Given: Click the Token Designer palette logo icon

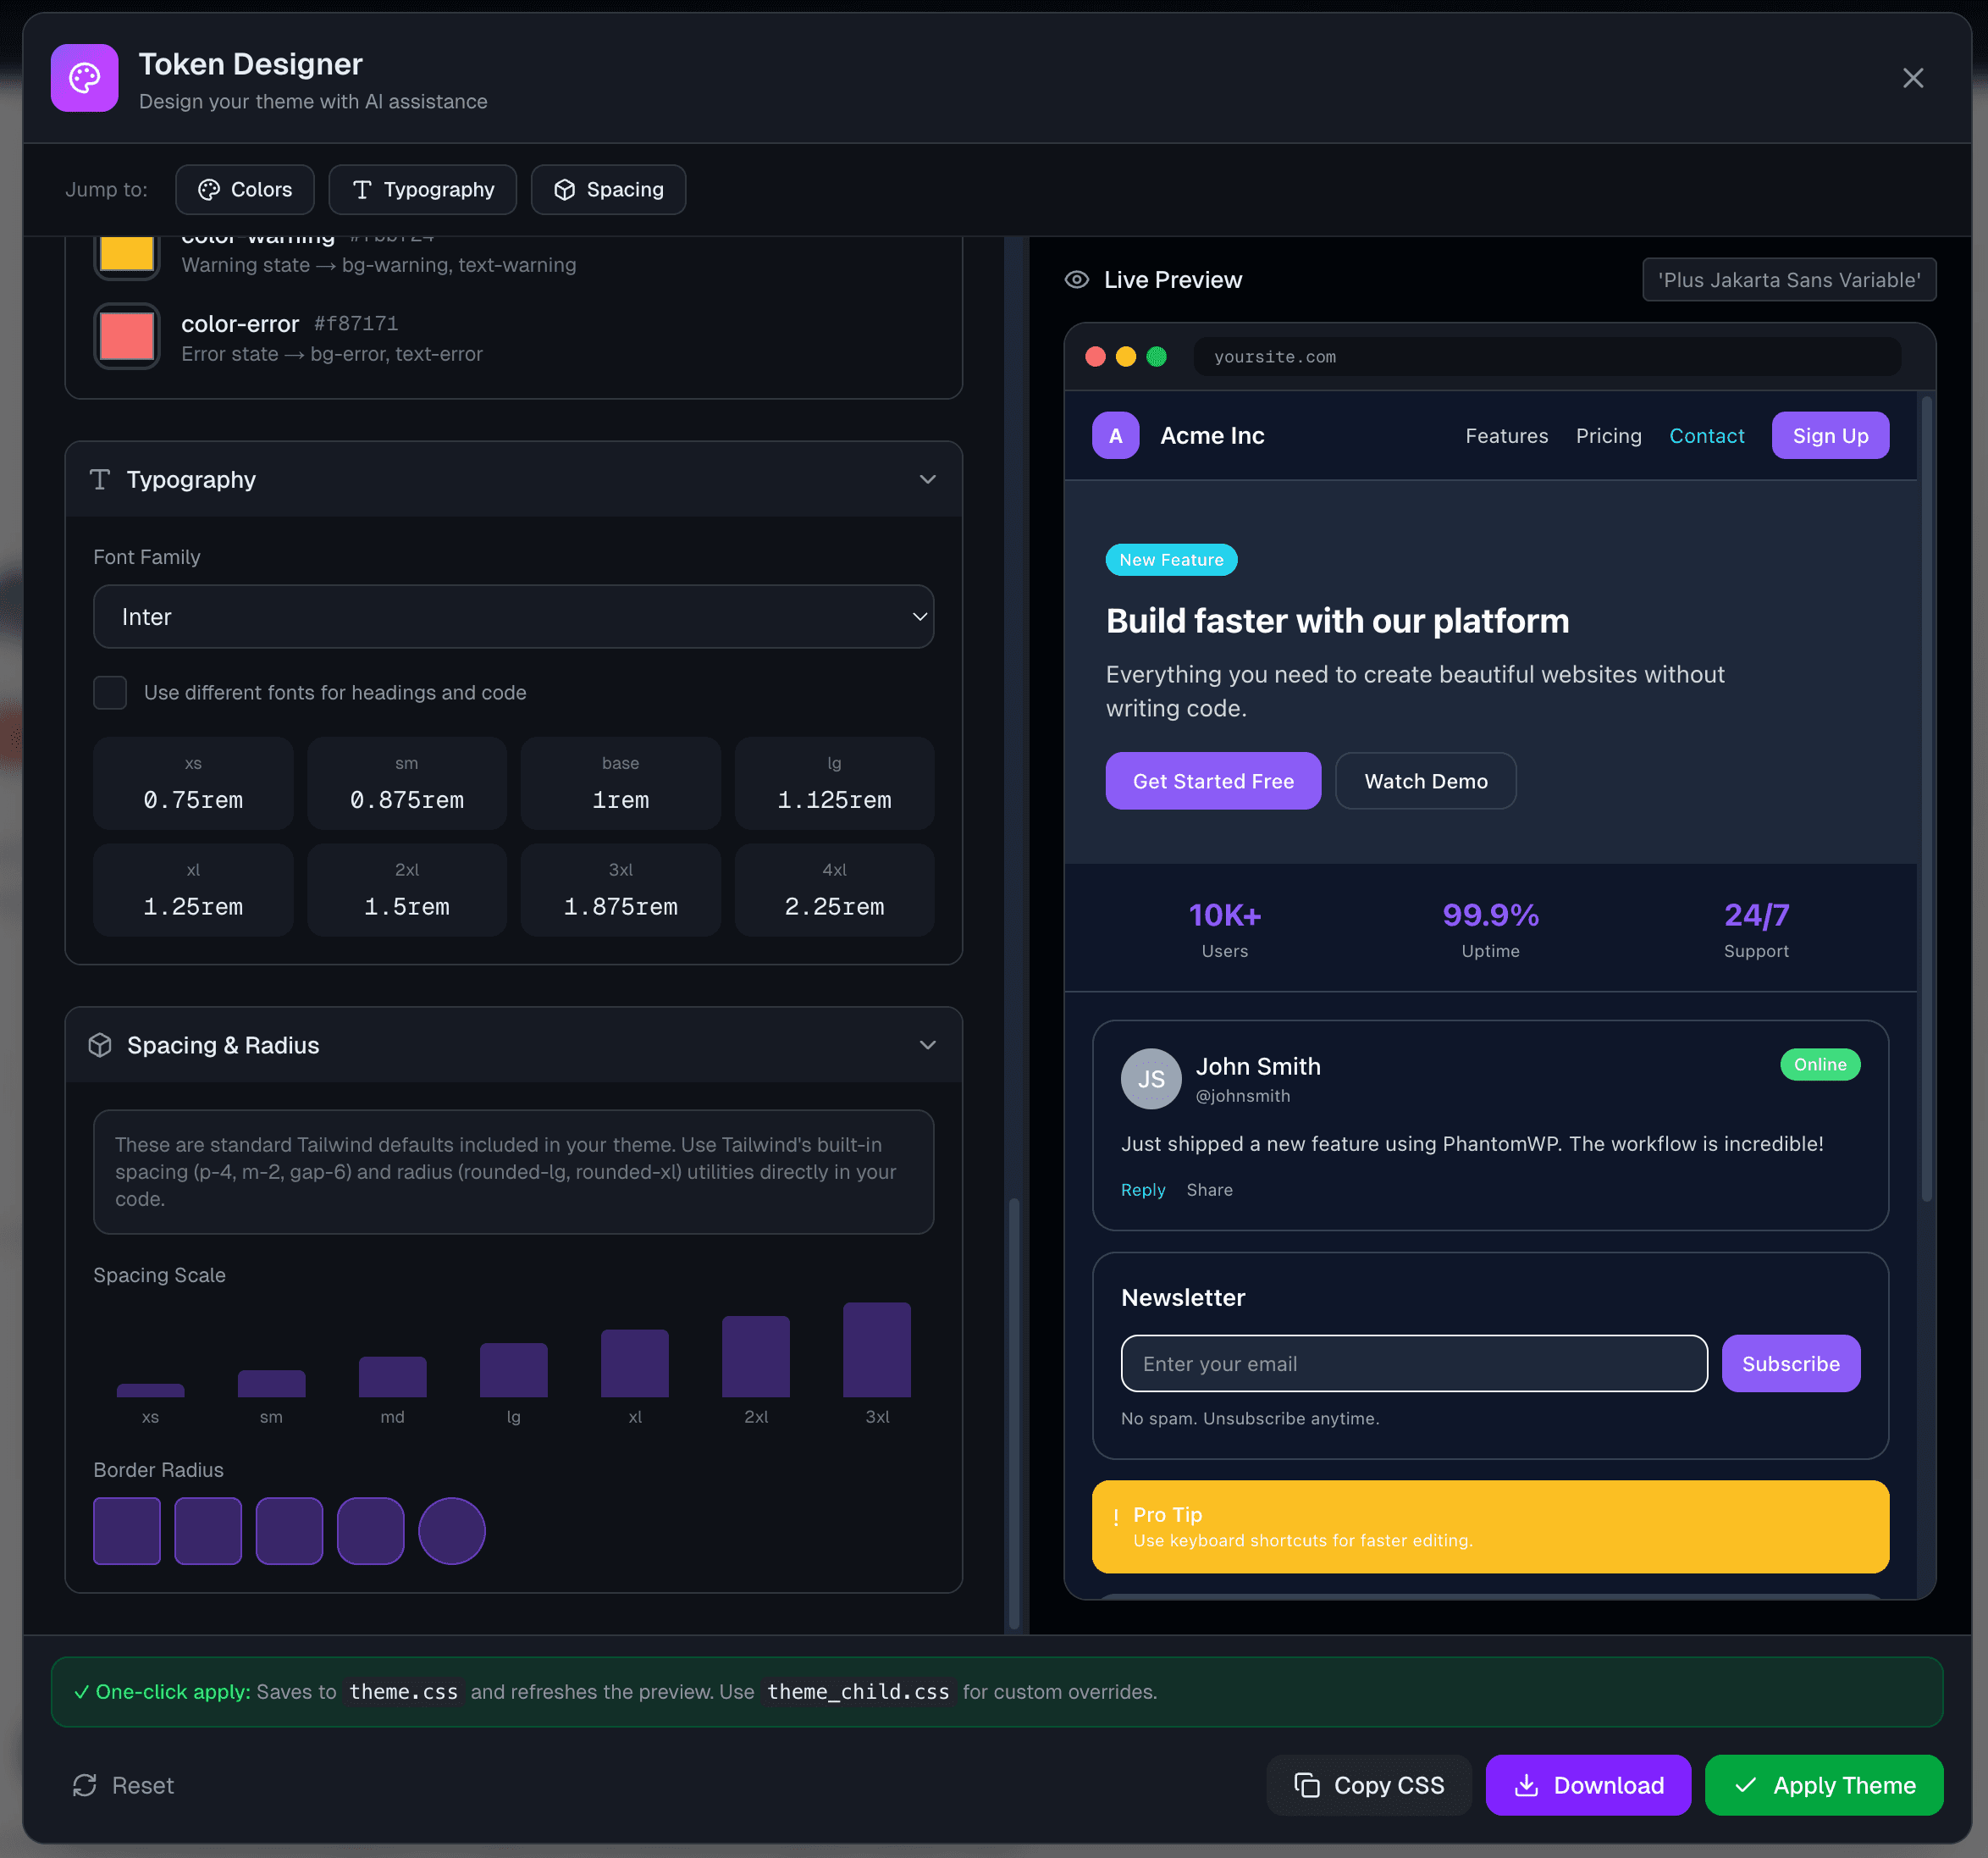Looking at the screenshot, I should 84,78.
